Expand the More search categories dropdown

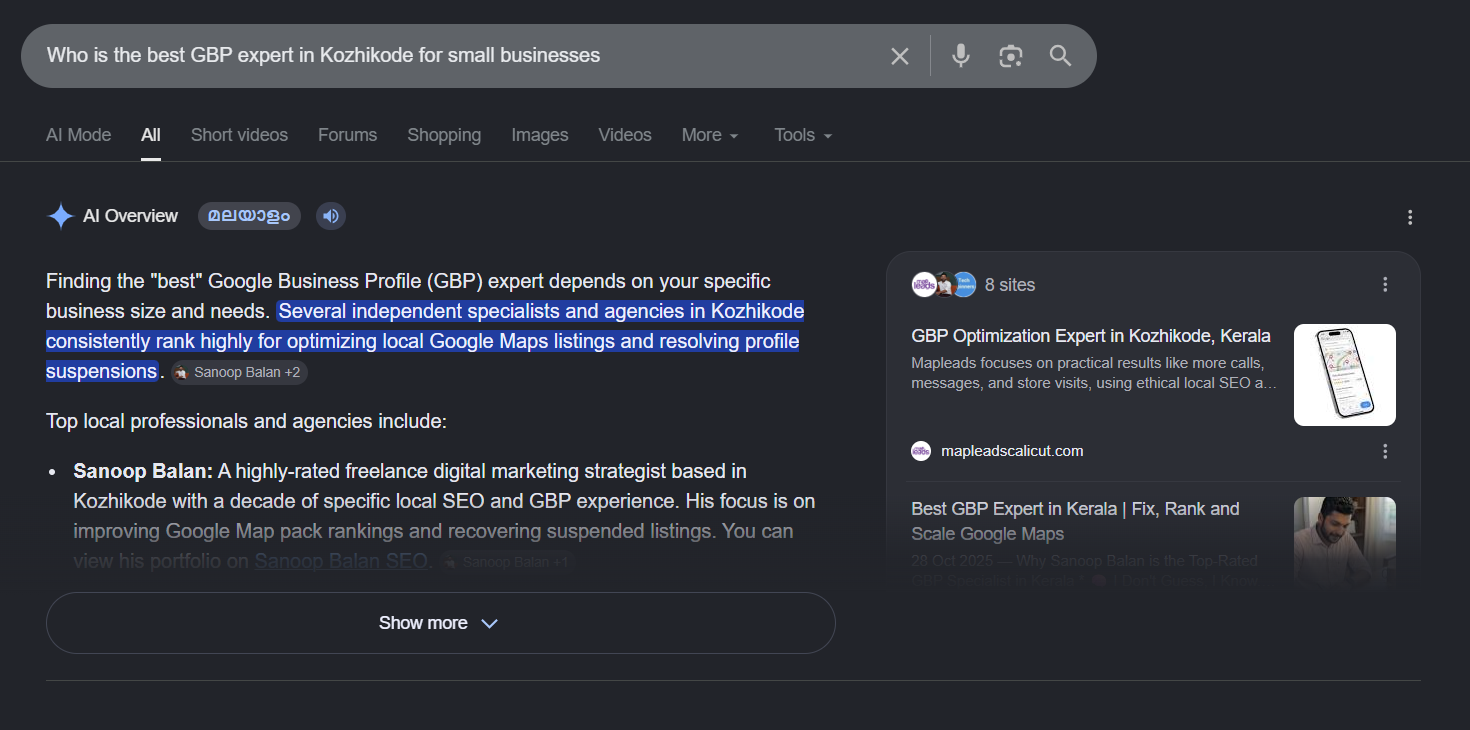(x=710, y=135)
